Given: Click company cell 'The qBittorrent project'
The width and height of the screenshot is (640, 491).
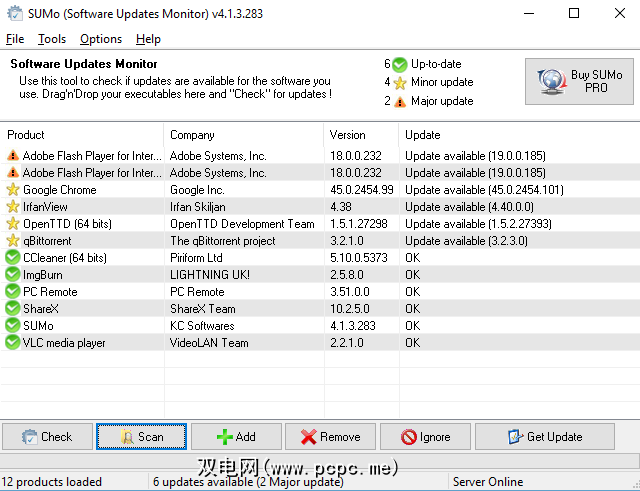Looking at the screenshot, I should pos(223,241).
